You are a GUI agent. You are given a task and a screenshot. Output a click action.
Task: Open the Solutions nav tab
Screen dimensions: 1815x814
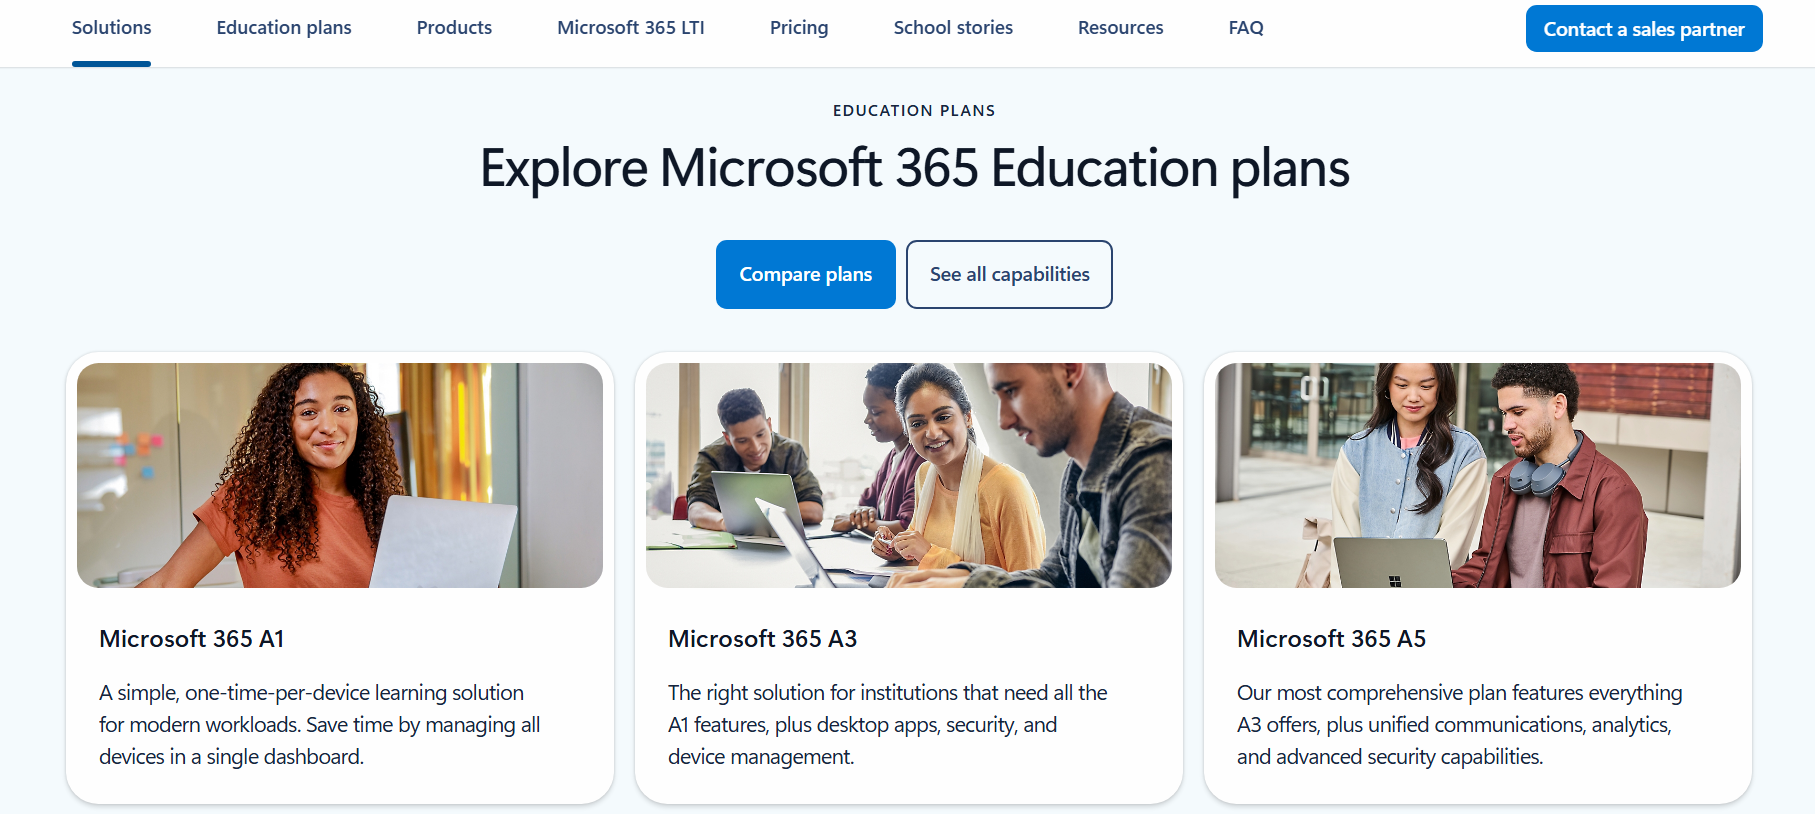coord(111,28)
